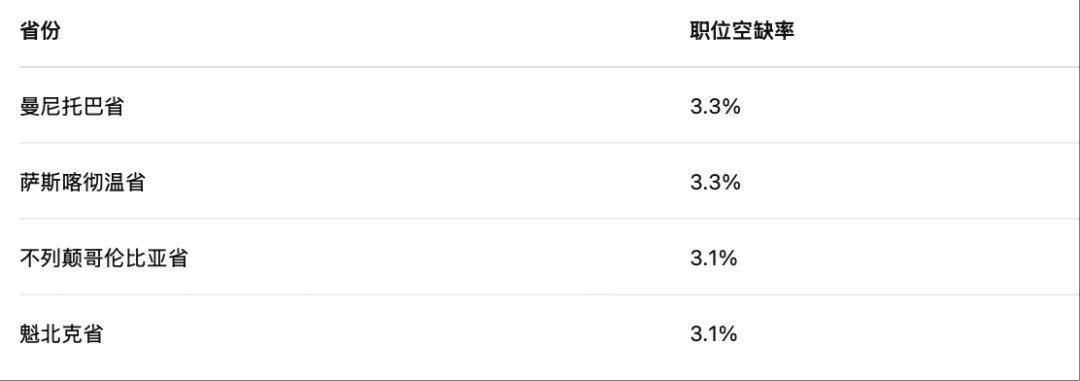
Task: Click the 3.1% value for 魁北克省
Action: coord(714,334)
